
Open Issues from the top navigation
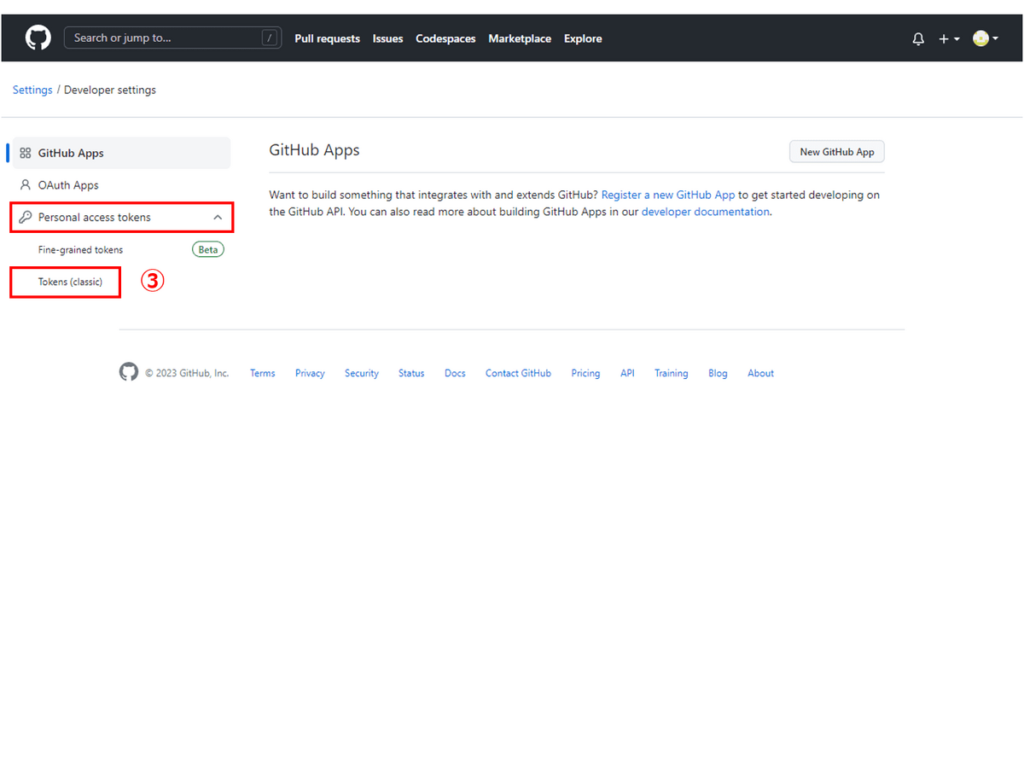pyautogui.click(x=388, y=39)
